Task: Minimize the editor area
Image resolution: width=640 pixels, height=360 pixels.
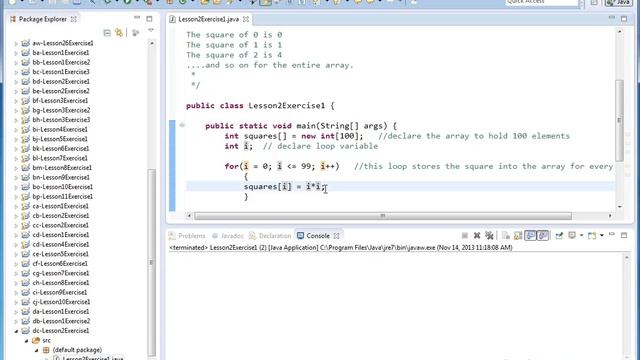Action: pos(611,18)
